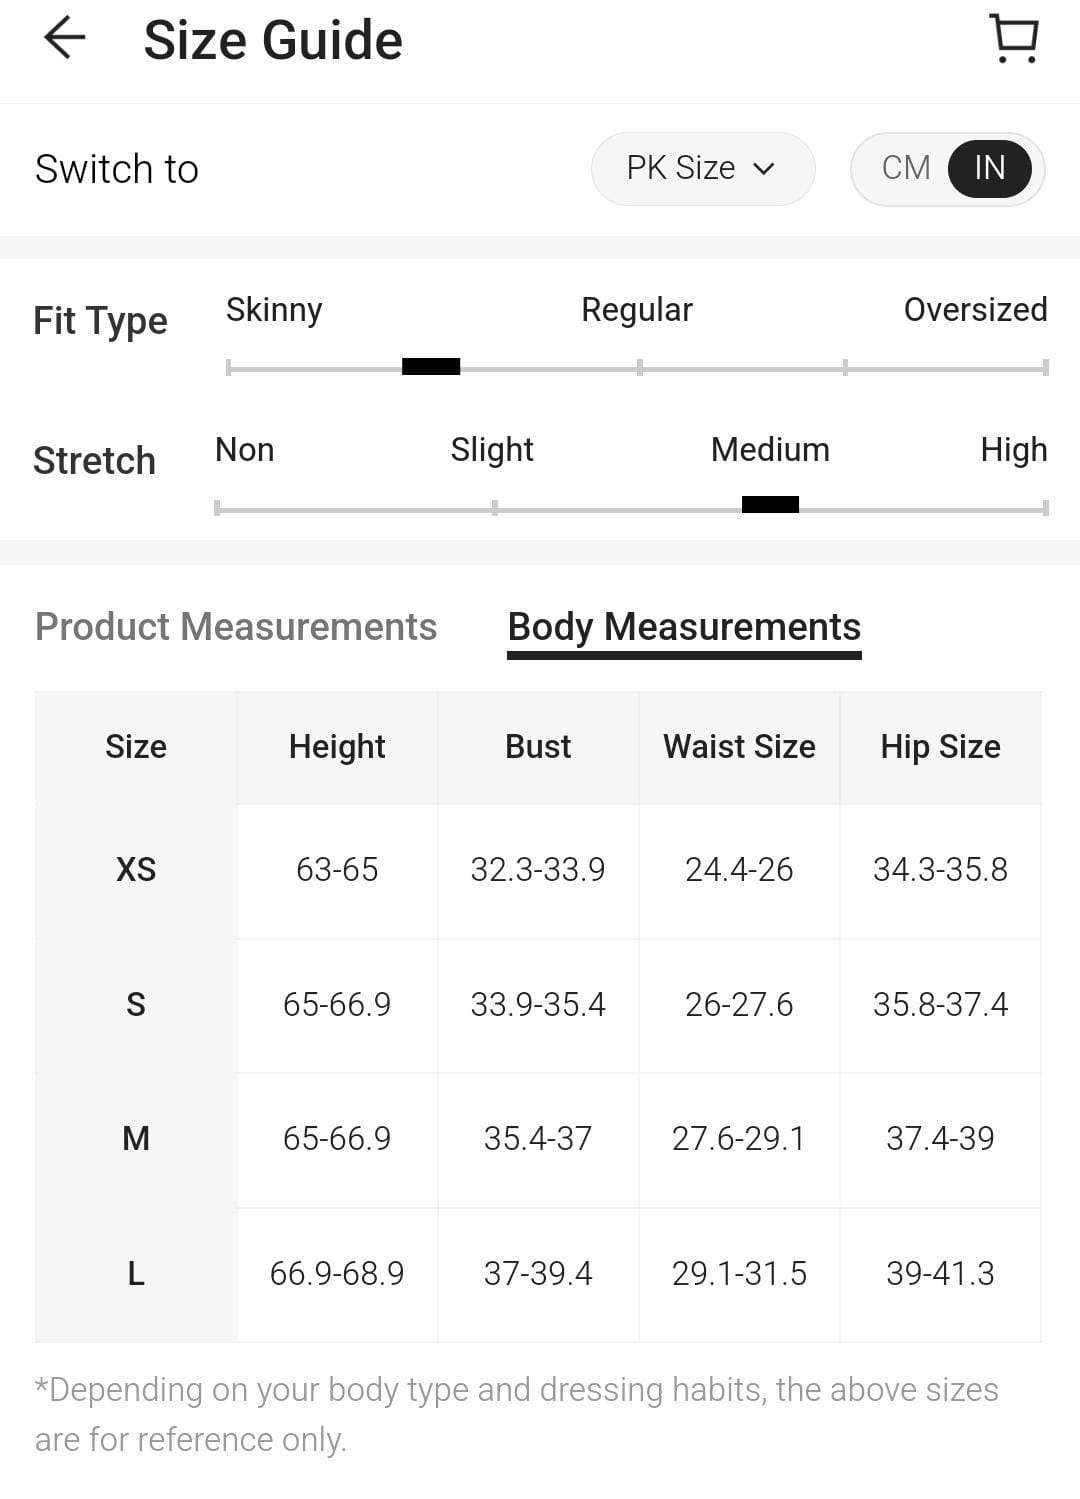Tap the Waist Size column header

pyautogui.click(x=739, y=747)
